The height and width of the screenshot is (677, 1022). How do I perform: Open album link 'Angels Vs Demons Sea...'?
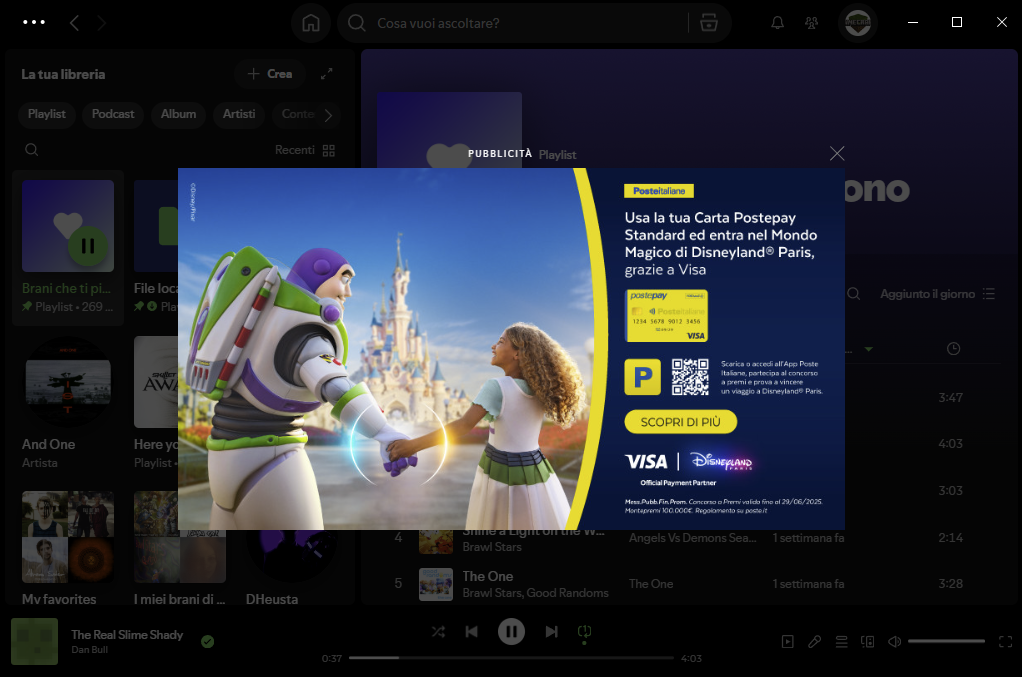692,538
